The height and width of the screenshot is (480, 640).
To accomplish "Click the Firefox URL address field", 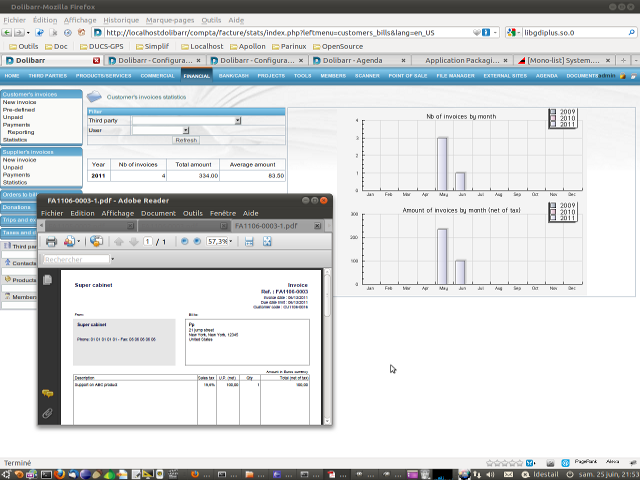I will click(288, 32).
